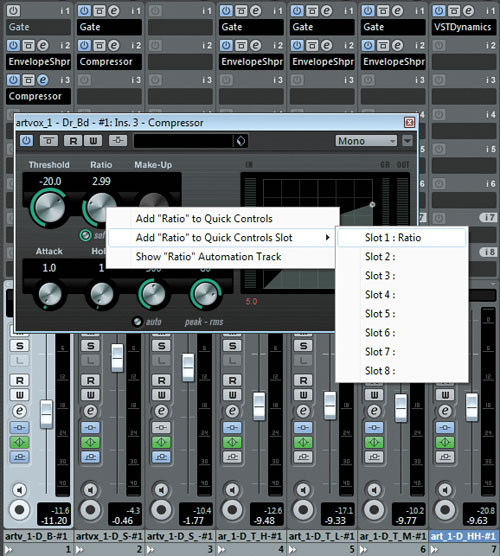The image size is (500, 556).
Task: Enable Write automation (W) in Compressor window
Action: click(x=93, y=141)
